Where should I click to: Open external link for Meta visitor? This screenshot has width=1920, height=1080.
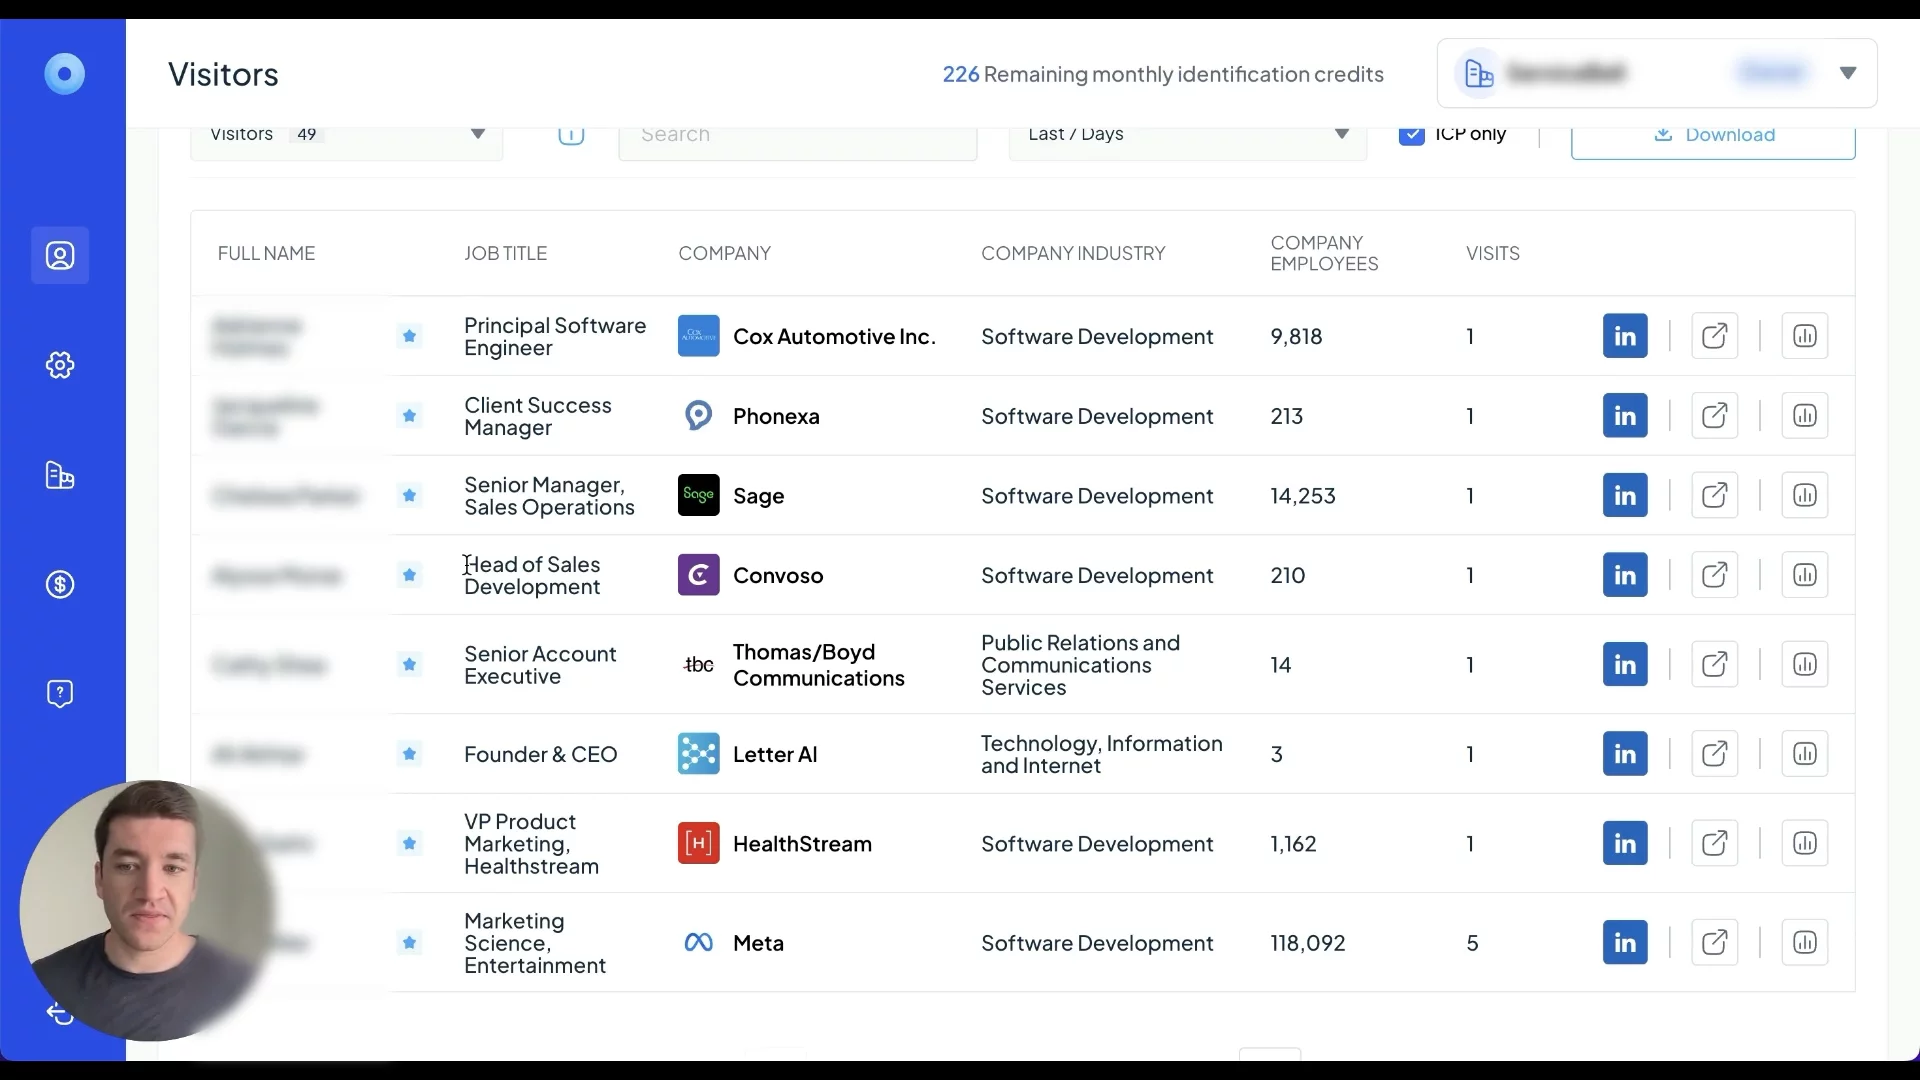[1714, 942]
